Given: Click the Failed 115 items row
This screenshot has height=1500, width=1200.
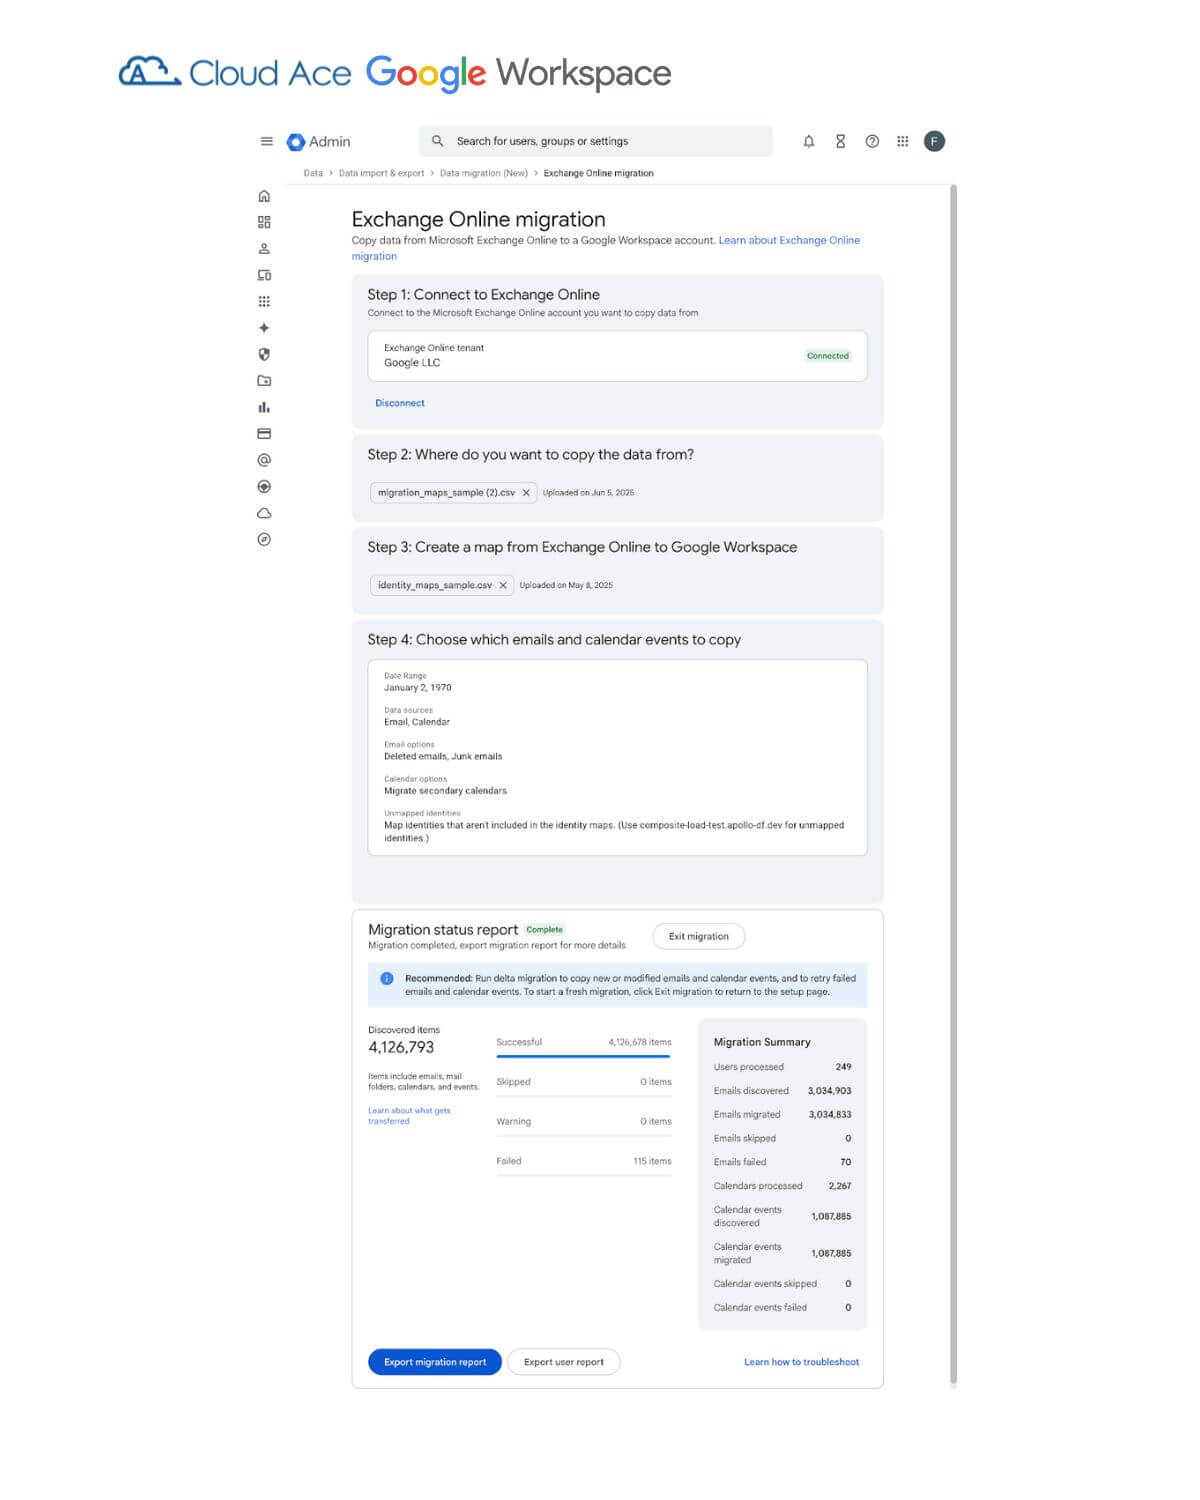Looking at the screenshot, I should (584, 1161).
